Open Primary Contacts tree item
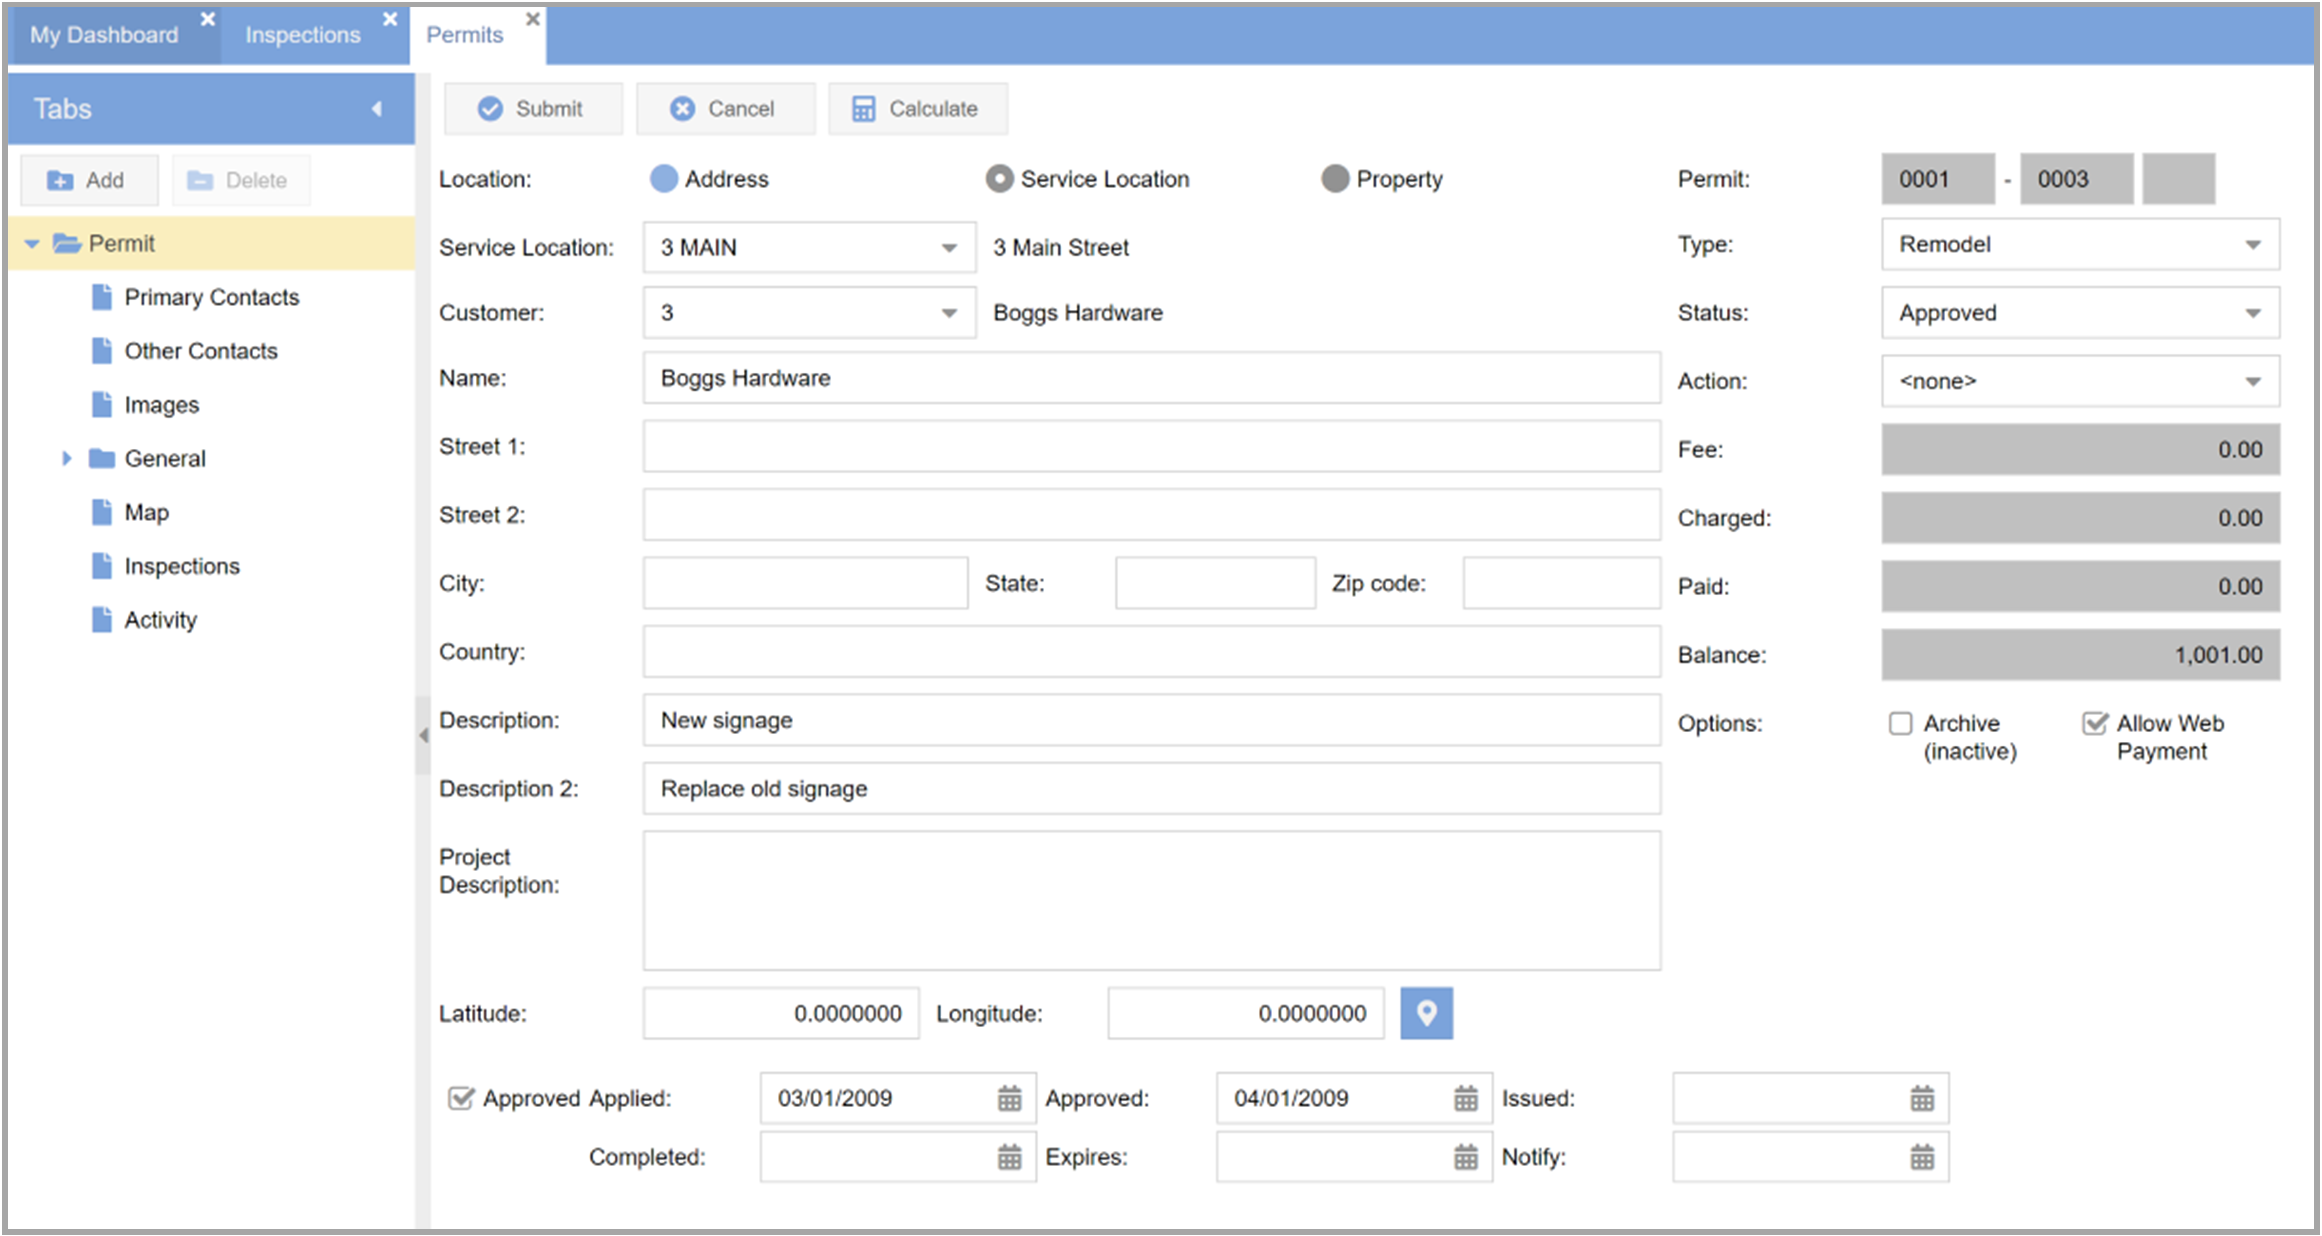Screen dimensions: 2322x1236 211,297
